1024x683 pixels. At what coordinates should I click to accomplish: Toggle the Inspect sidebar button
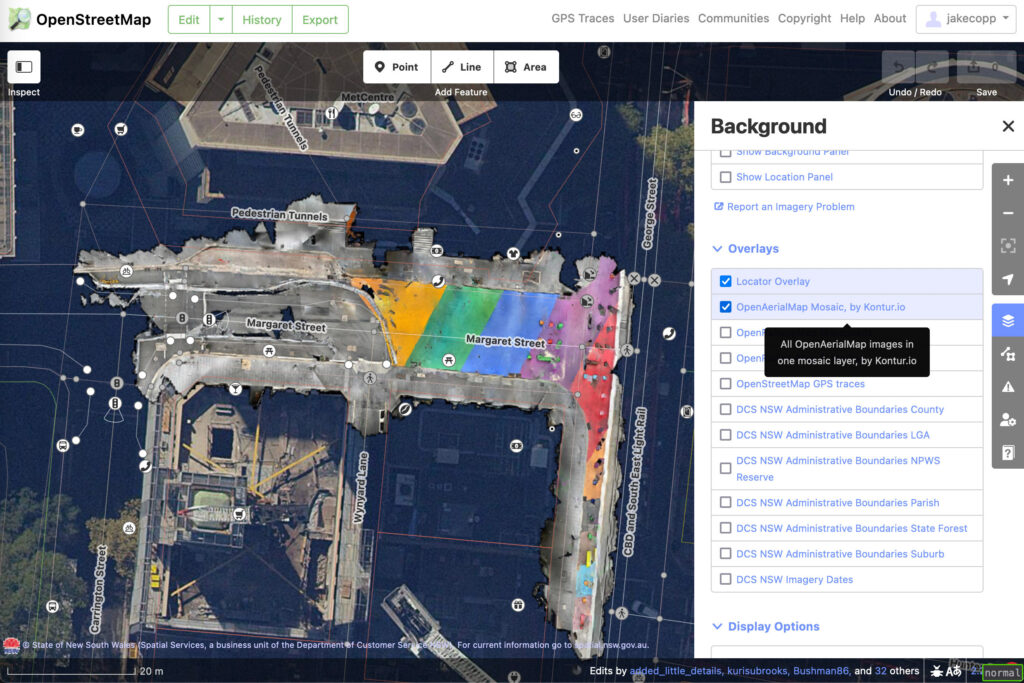[x=24, y=67]
